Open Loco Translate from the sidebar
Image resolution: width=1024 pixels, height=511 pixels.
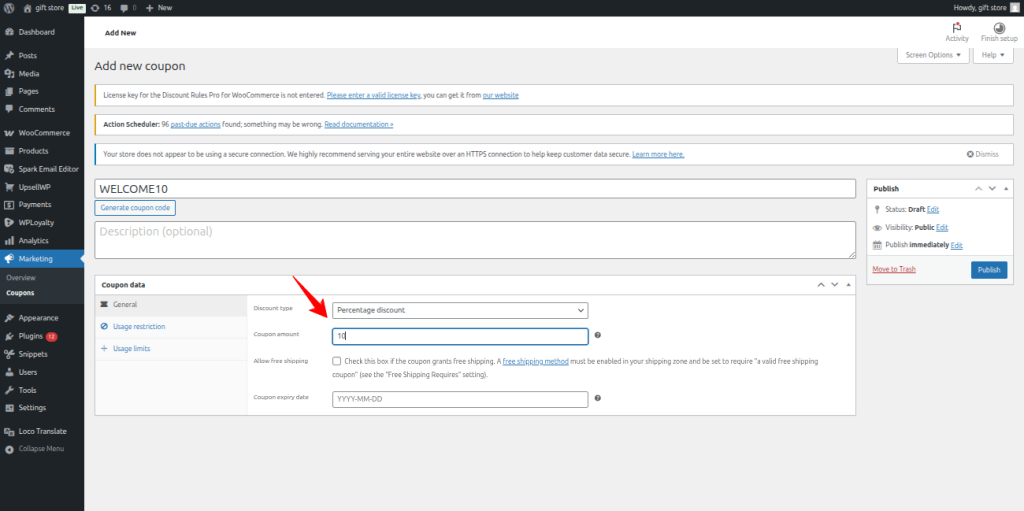point(42,431)
